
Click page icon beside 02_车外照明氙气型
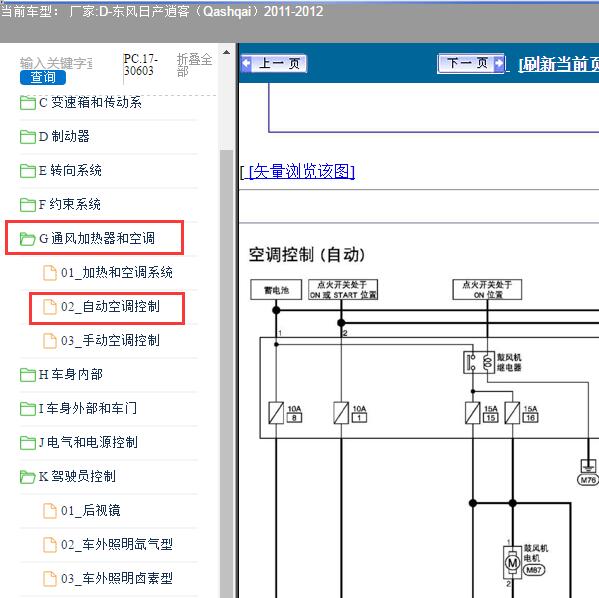point(50,545)
